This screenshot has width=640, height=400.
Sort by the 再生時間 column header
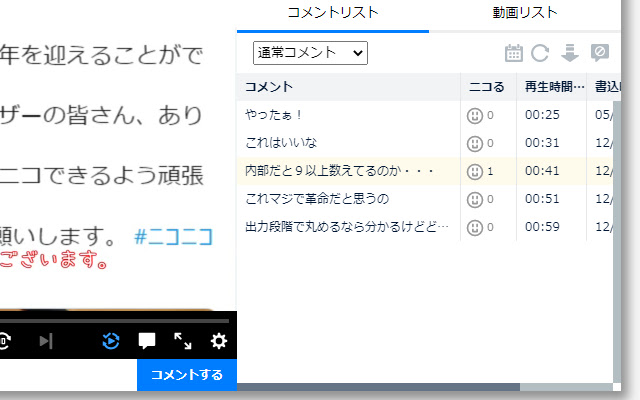551,87
